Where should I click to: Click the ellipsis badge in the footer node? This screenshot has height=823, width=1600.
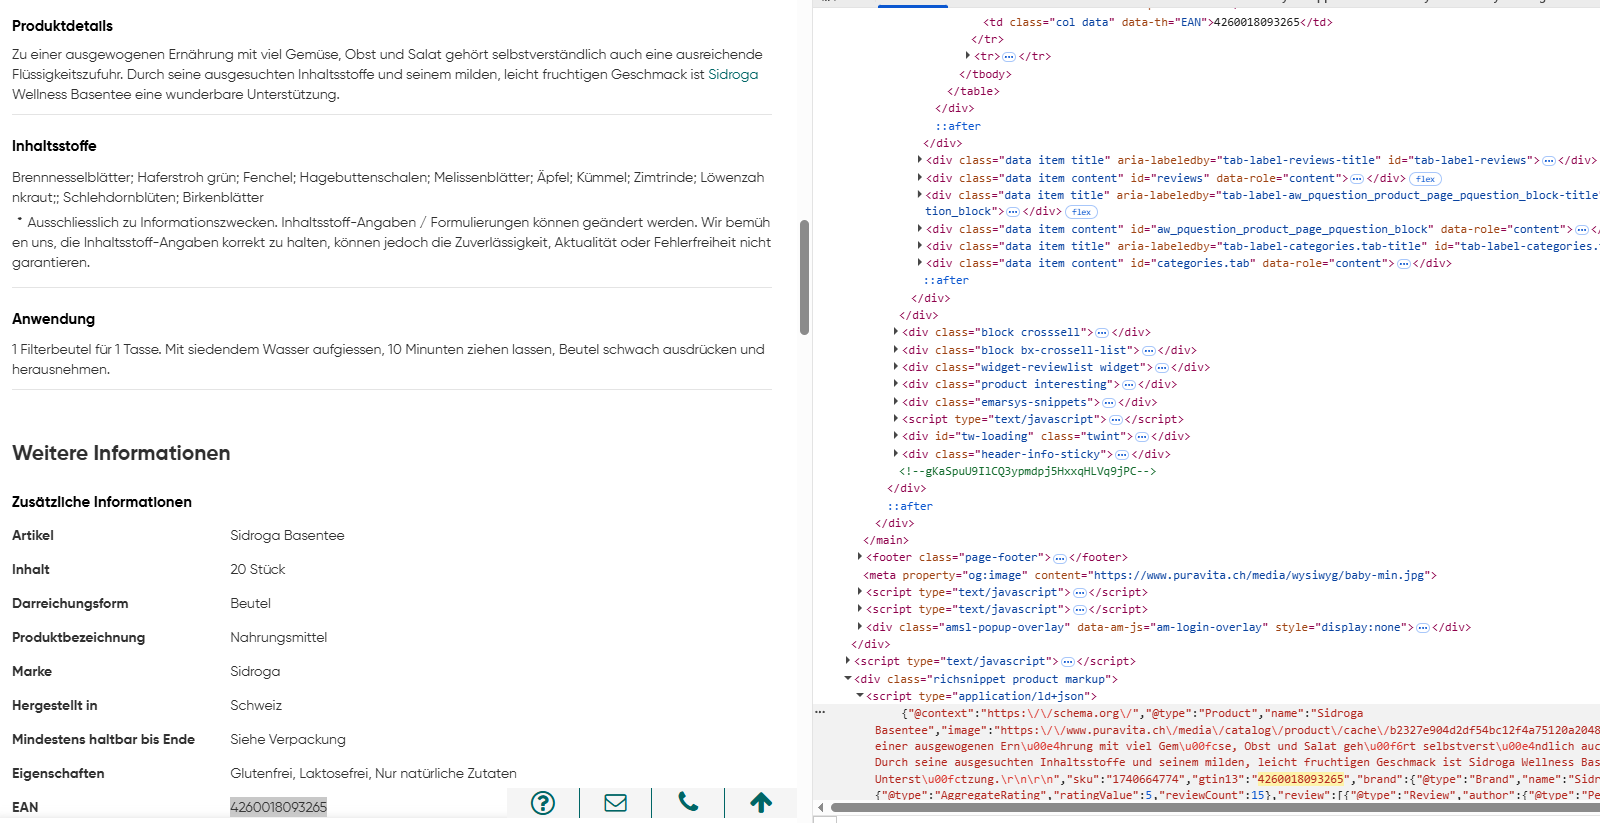(x=1059, y=558)
